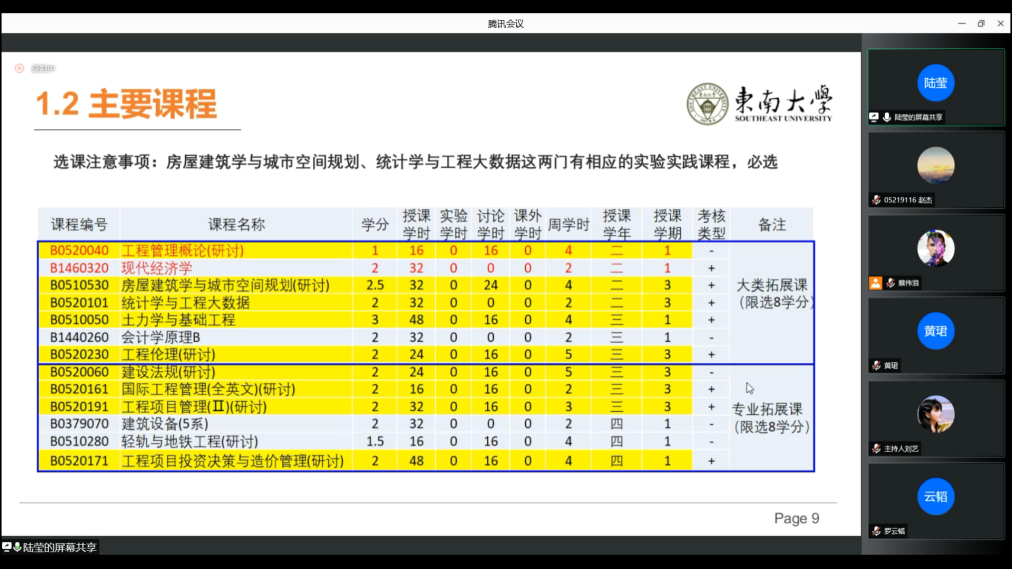Click the 腾讯会议 window title
The height and width of the screenshot is (569, 1012).
tap(505, 24)
